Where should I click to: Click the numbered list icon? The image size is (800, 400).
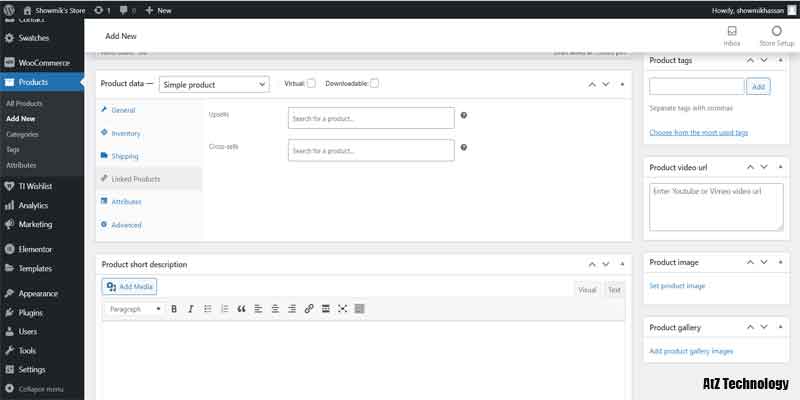pos(224,309)
